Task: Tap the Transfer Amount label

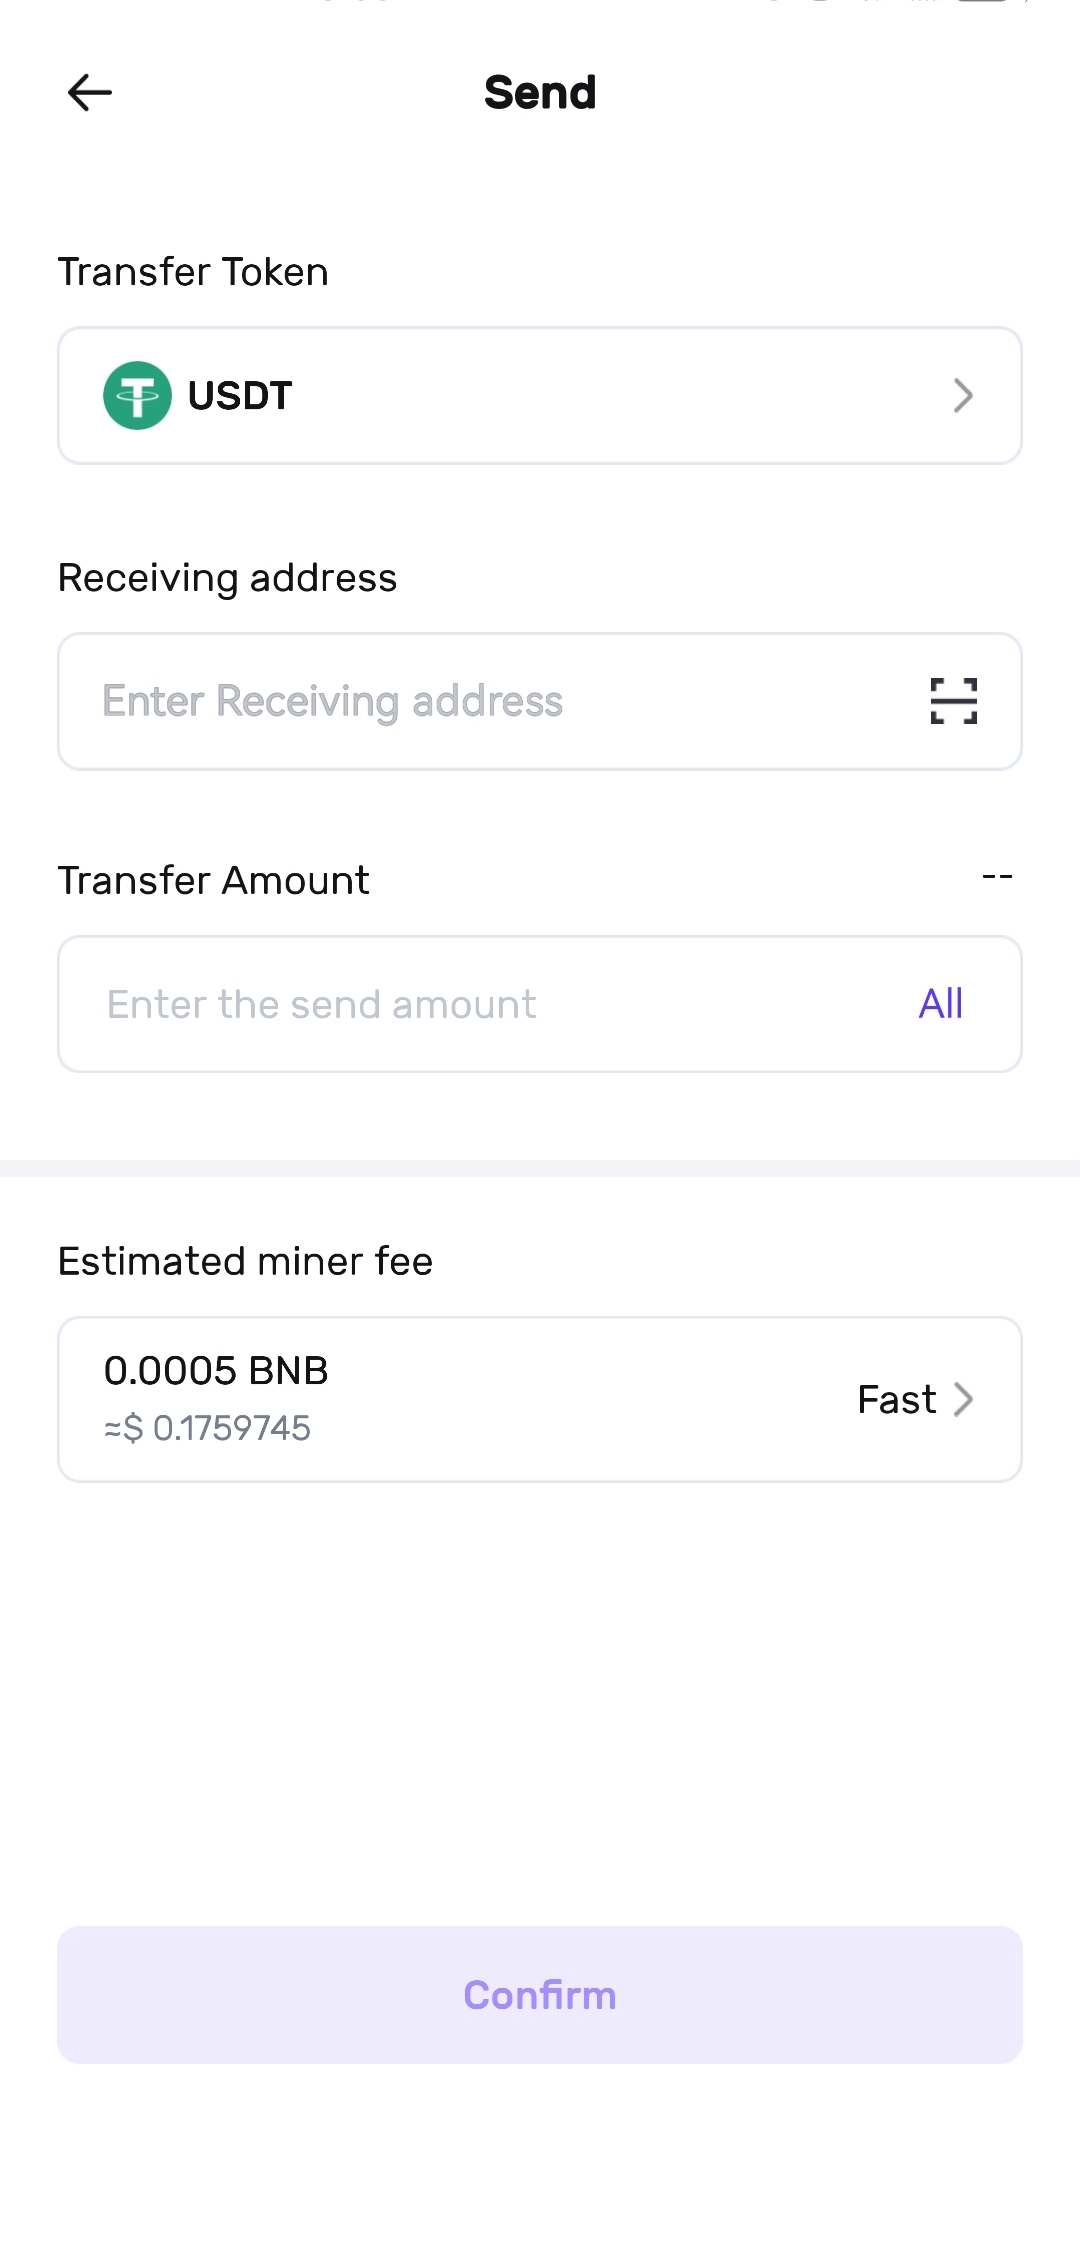Action: coord(213,881)
